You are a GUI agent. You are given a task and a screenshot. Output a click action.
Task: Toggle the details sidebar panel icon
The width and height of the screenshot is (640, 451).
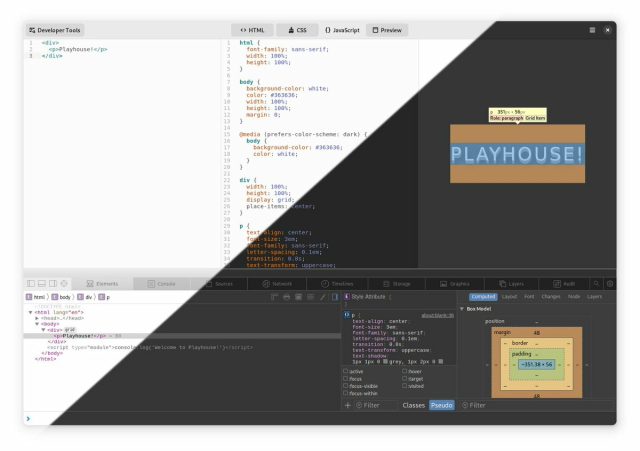[x=335, y=297]
